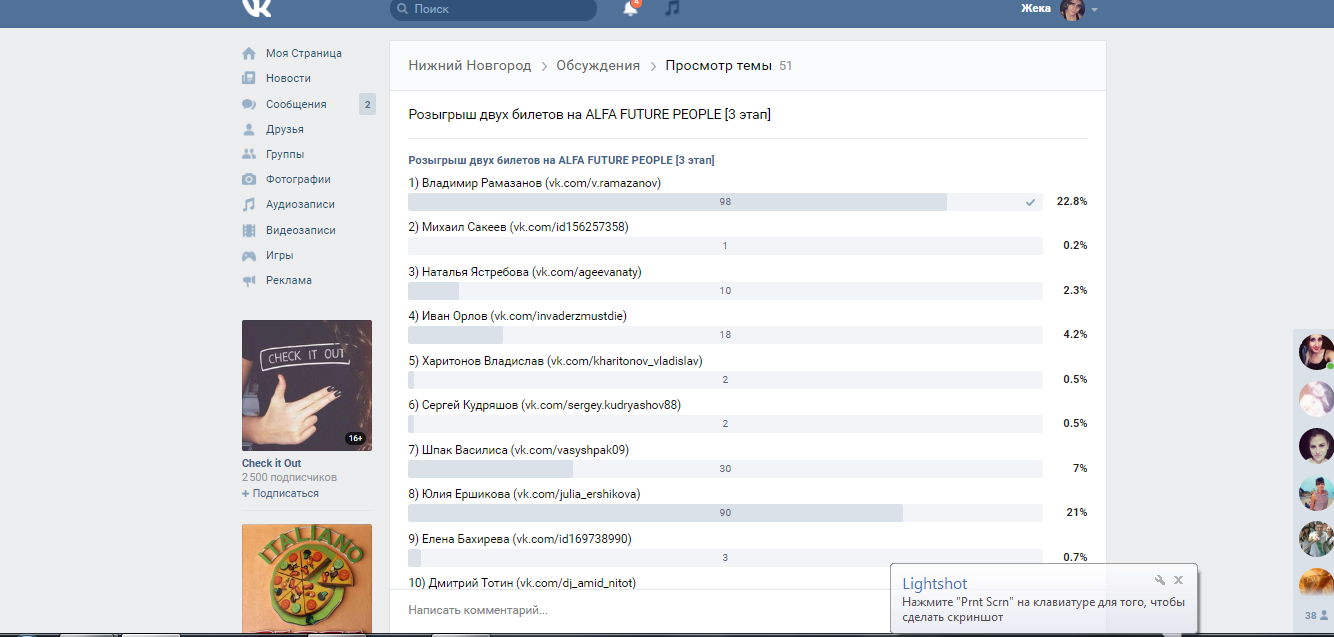Click the Audio music note sidebar icon
1334x637 pixels.
click(x=249, y=204)
